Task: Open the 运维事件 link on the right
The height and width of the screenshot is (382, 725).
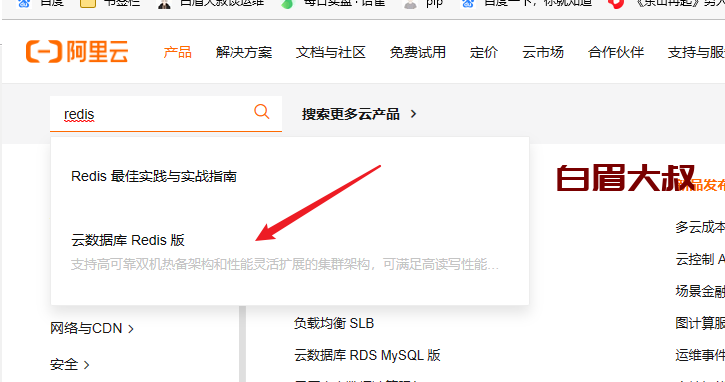Action: tap(700, 355)
